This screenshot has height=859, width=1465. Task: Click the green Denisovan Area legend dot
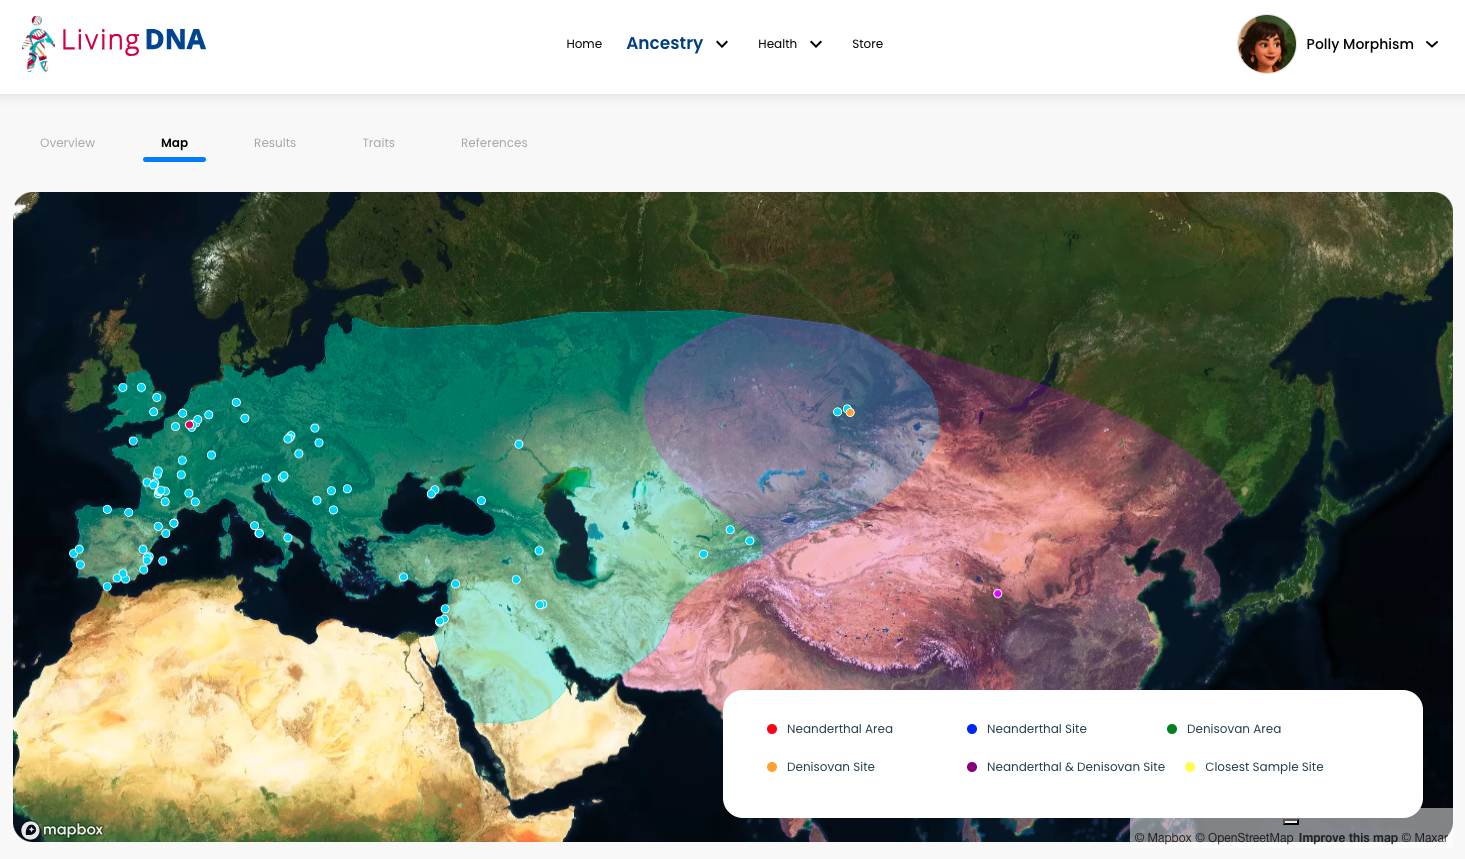[1172, 729]
